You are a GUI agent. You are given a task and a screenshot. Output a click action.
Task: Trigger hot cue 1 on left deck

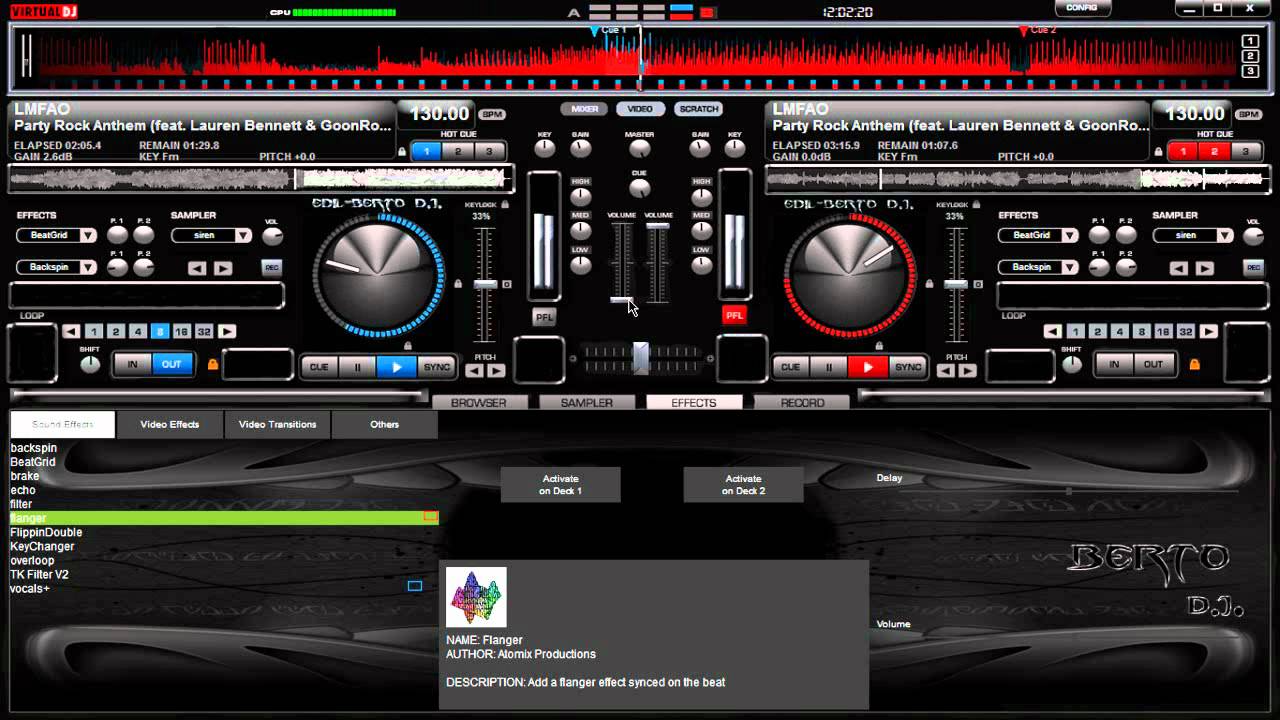[427, 152]
